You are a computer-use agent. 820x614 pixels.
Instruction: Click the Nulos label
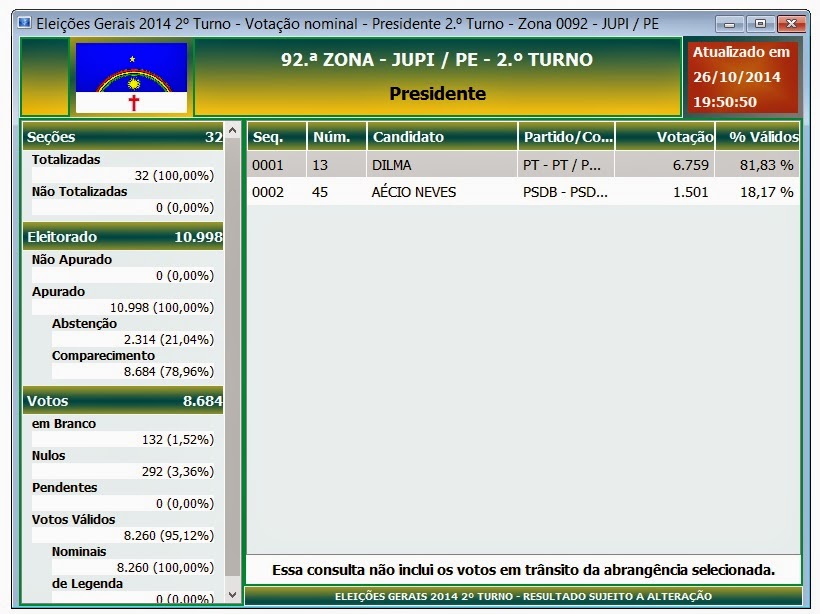(x=49, y=456)
